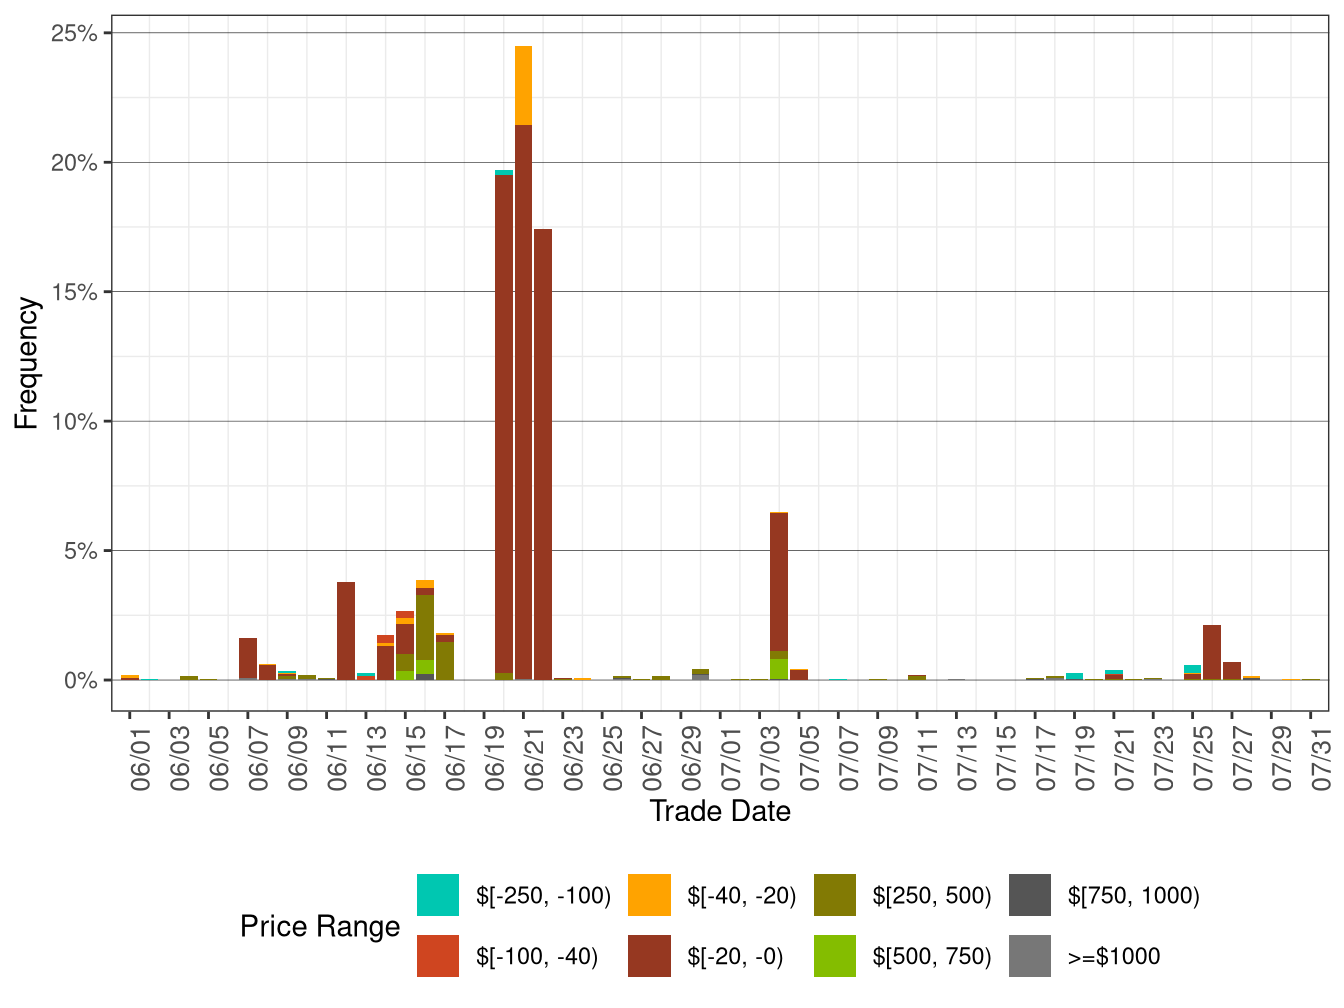The image size is (1344, 1008).
Task: Click the orange top segment of the tallest bar
Action: (x=523, y=85)
